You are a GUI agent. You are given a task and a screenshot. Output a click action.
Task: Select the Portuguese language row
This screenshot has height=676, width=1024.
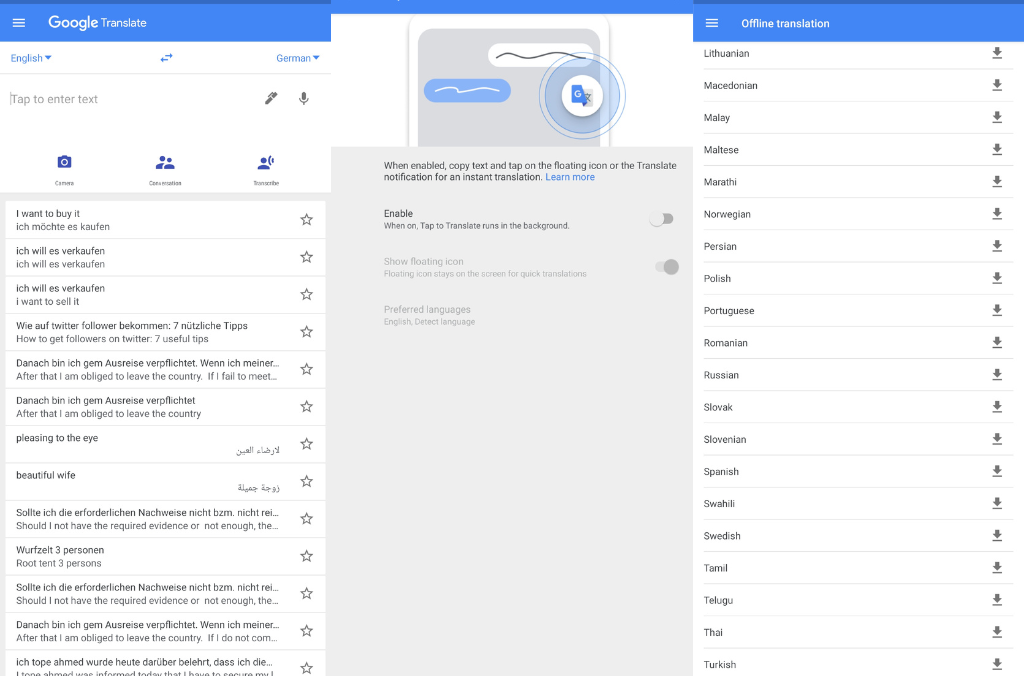point(858,310)
